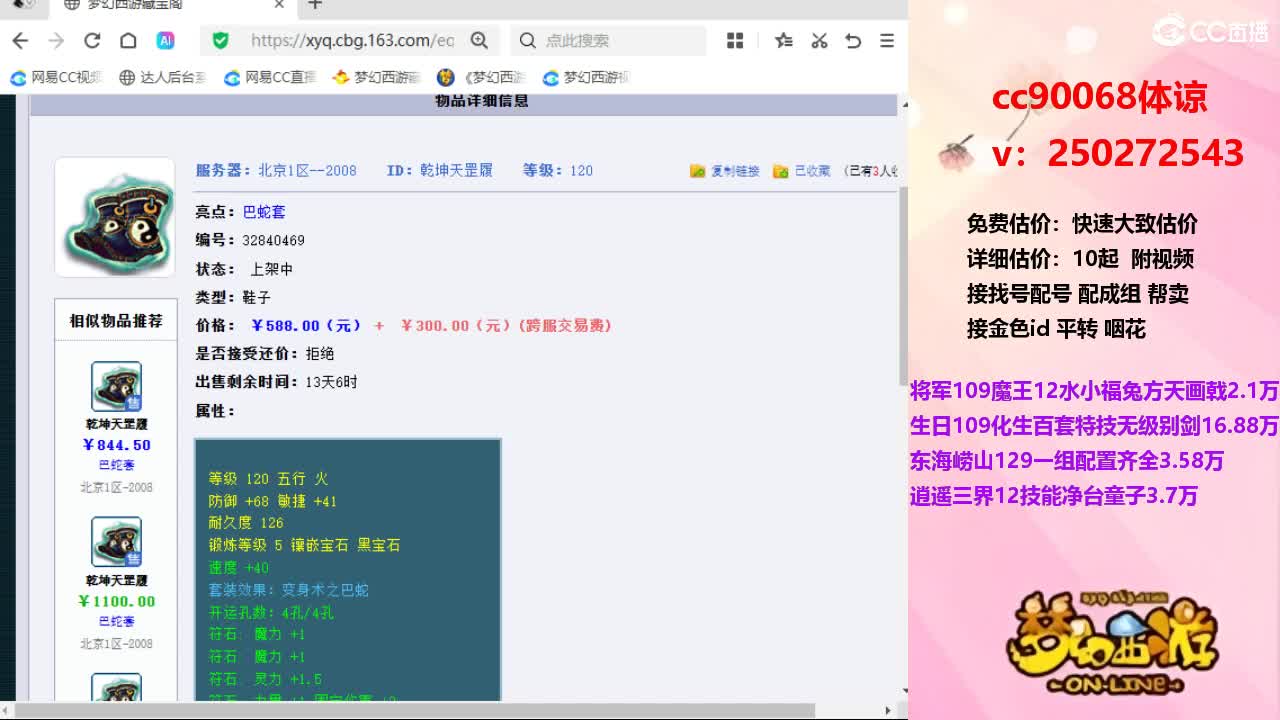Click the favorites star list icon
Screen dimensions: 1280x720
784,40
